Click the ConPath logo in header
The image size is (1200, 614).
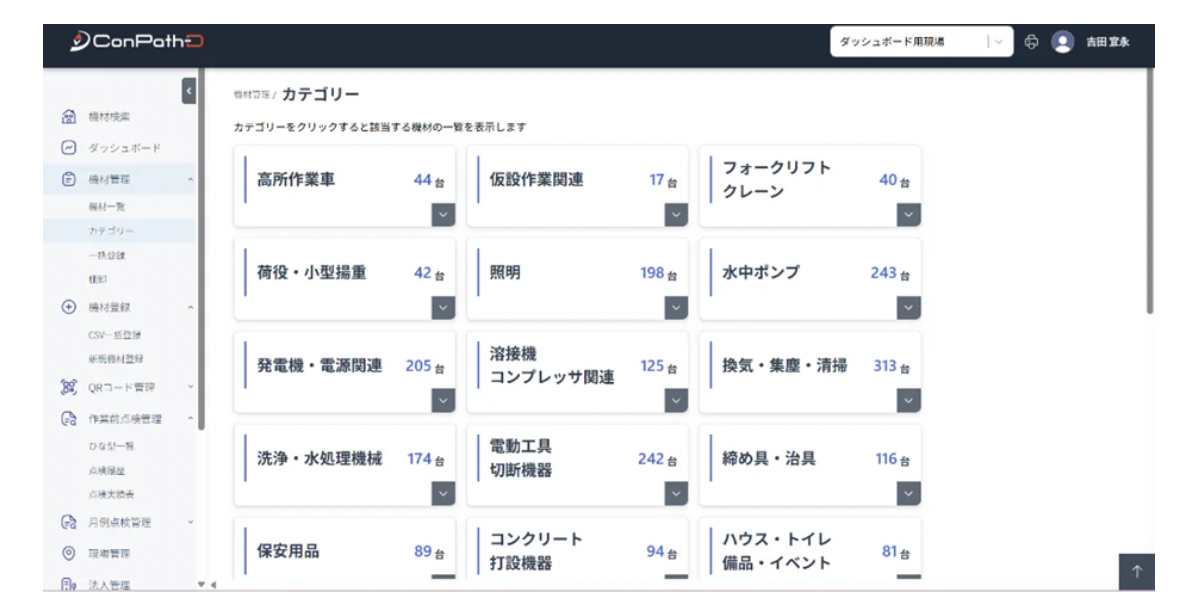tap(137, 42)
